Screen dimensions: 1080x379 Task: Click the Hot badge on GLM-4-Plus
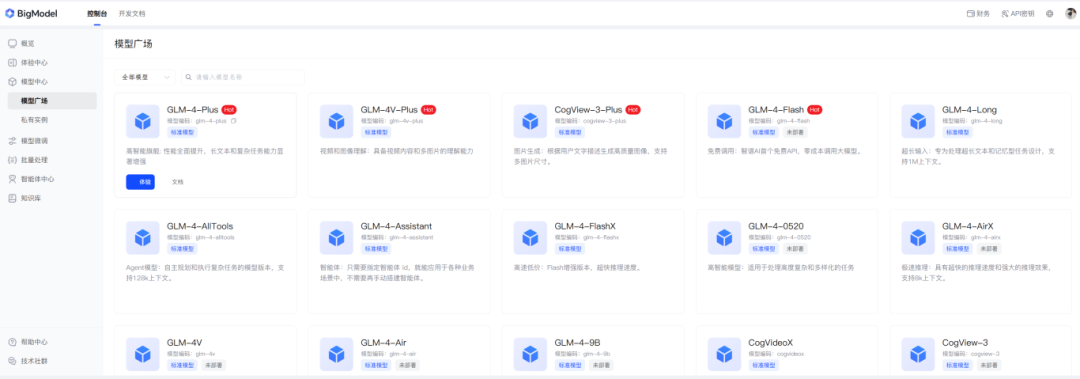pos(229,110)
